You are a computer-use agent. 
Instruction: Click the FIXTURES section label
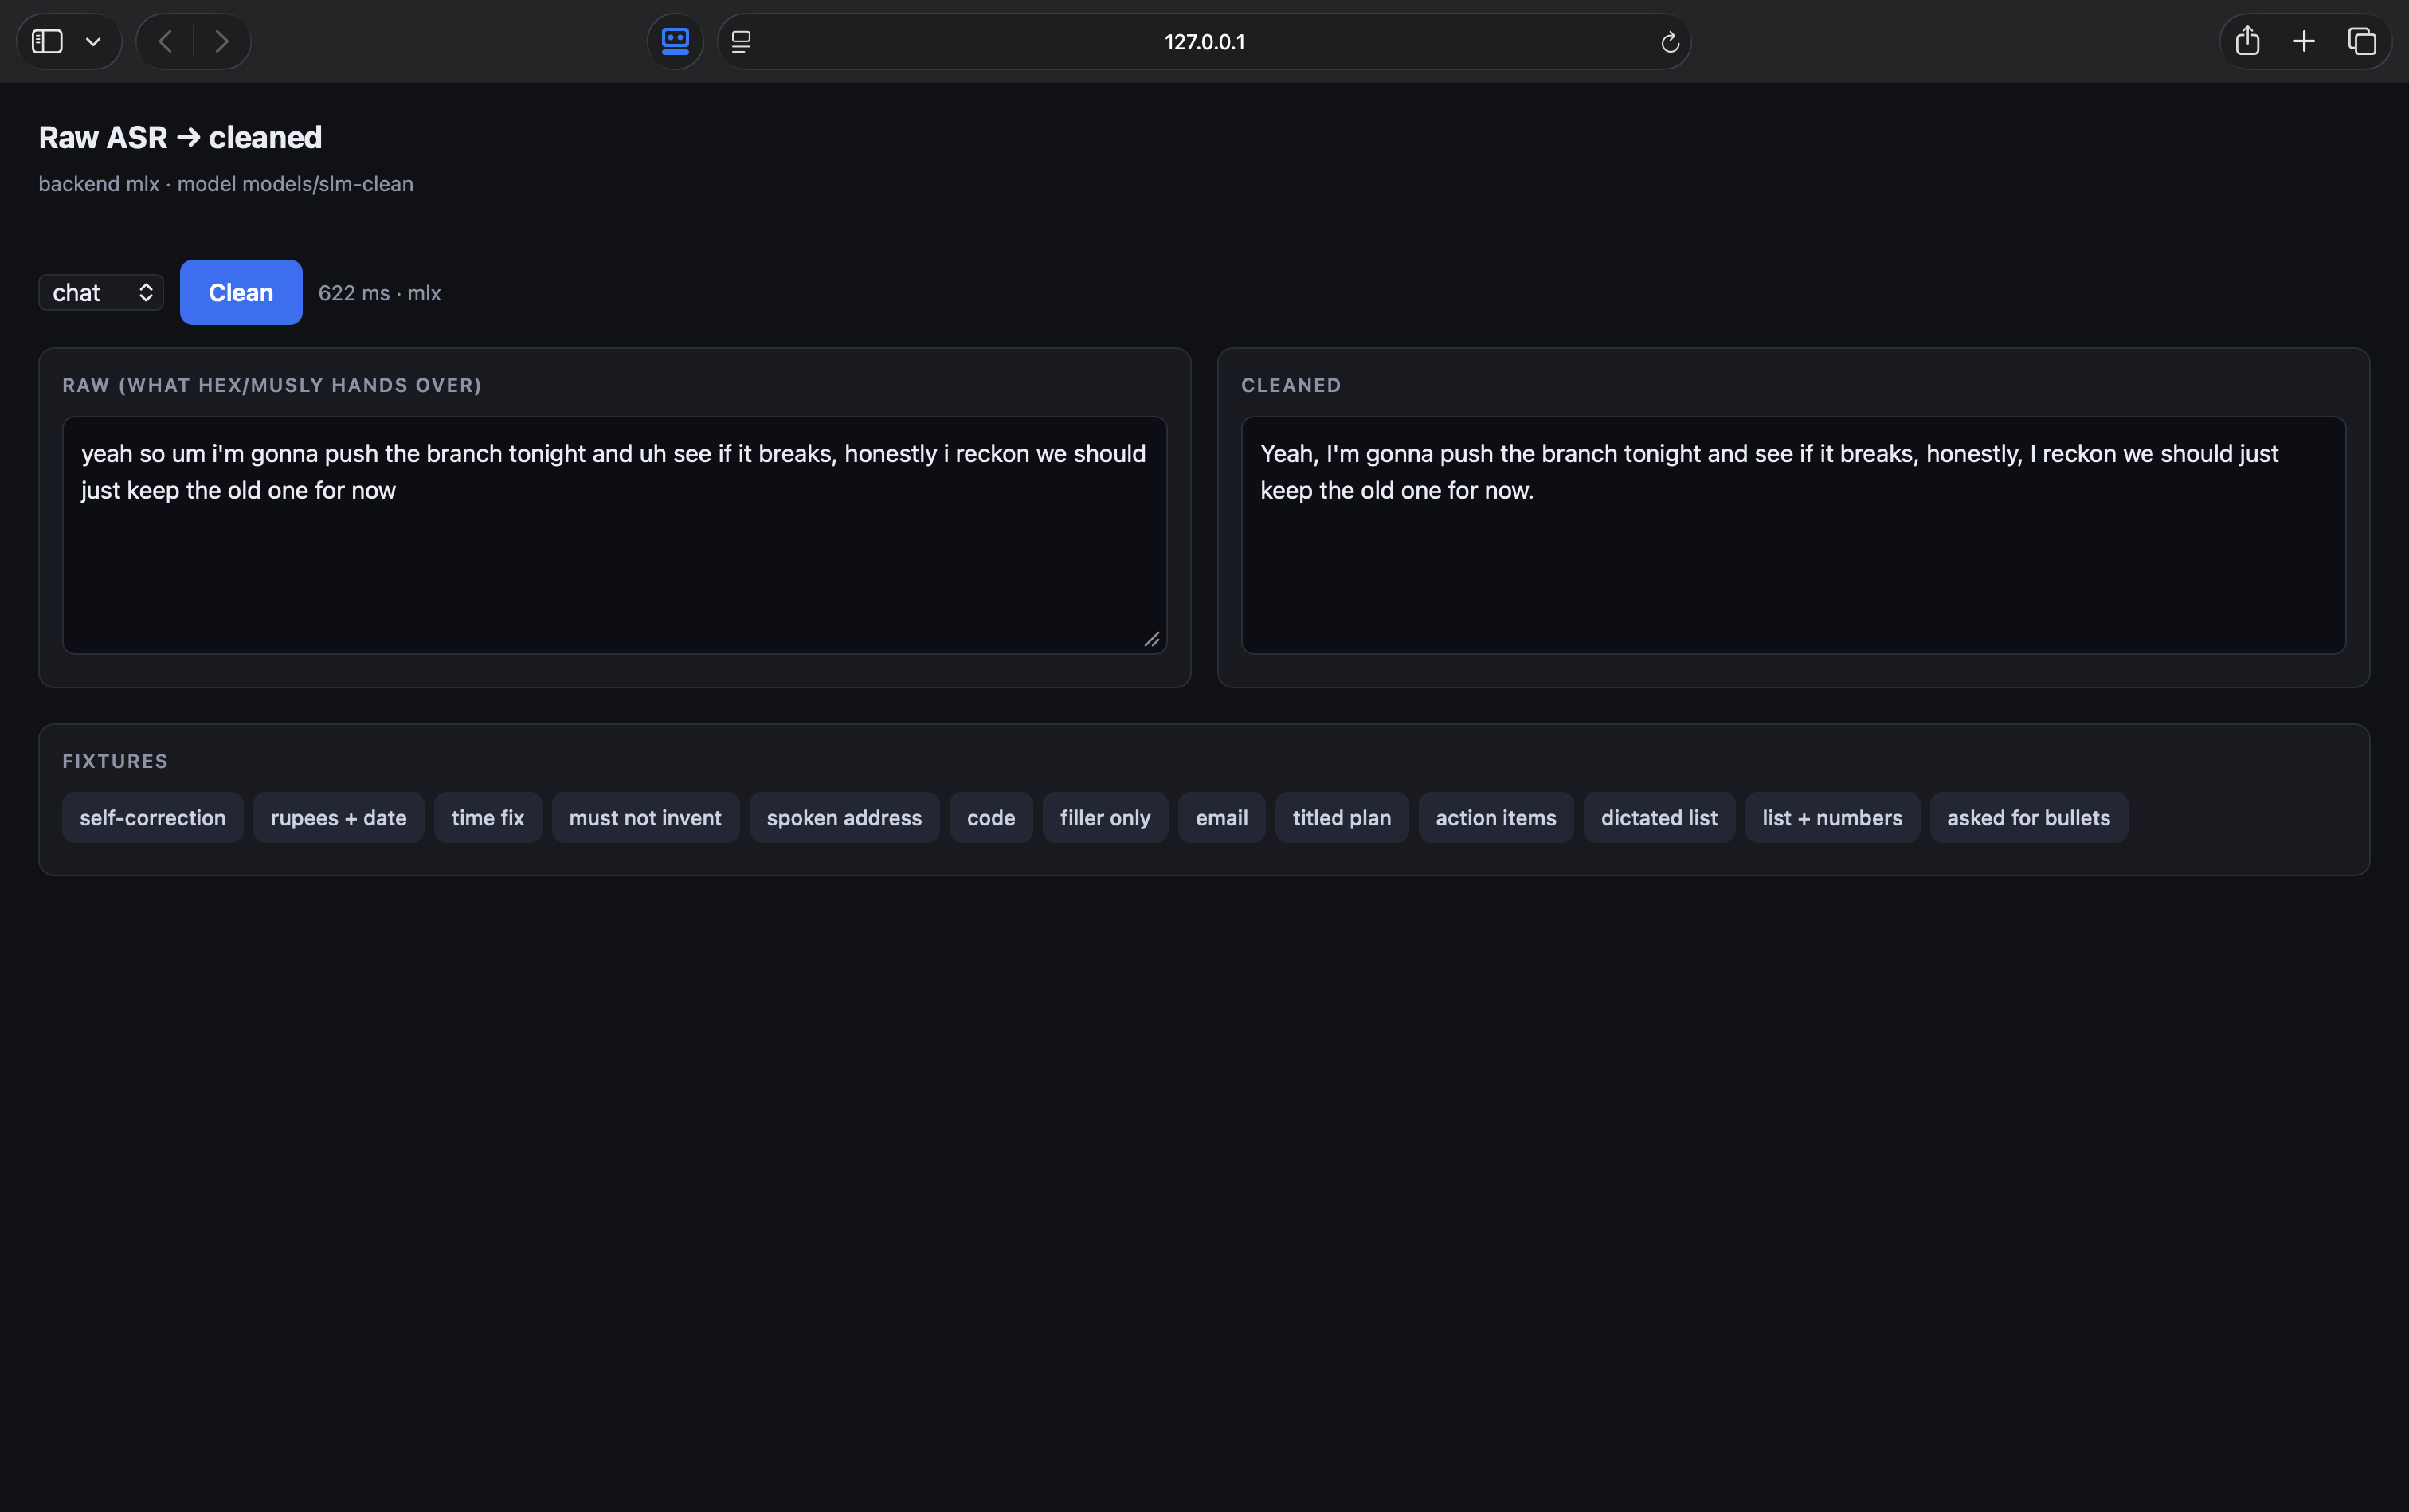pyautogui.click(x=115, y=761)
